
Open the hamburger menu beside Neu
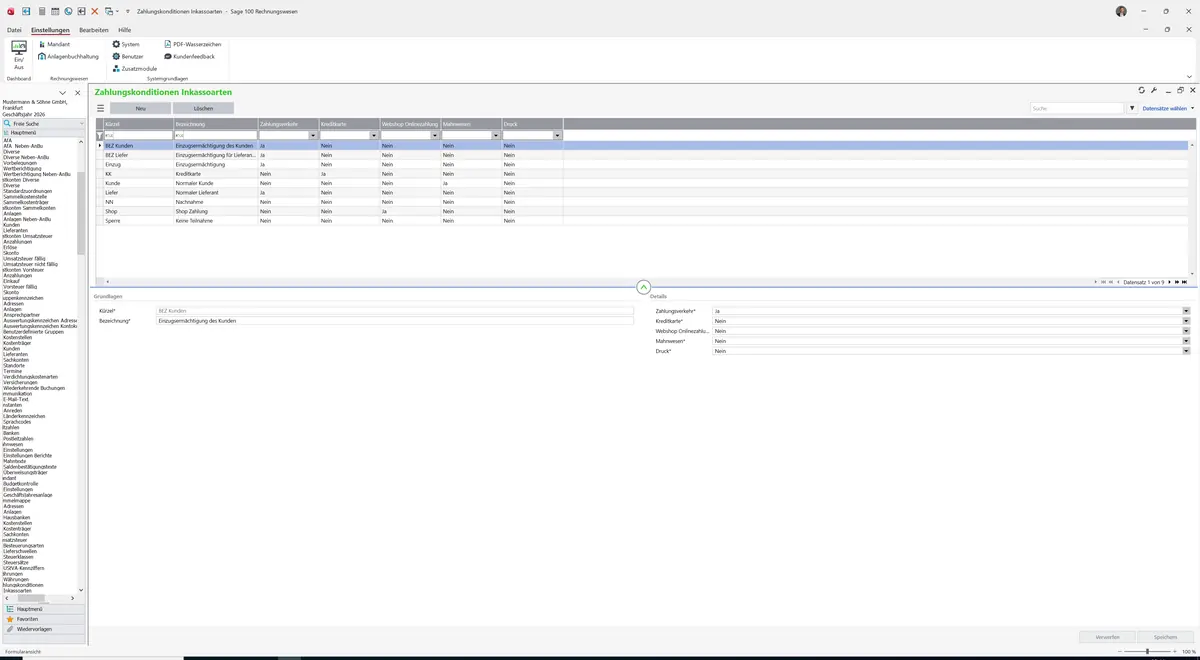[x=100, y=108]
